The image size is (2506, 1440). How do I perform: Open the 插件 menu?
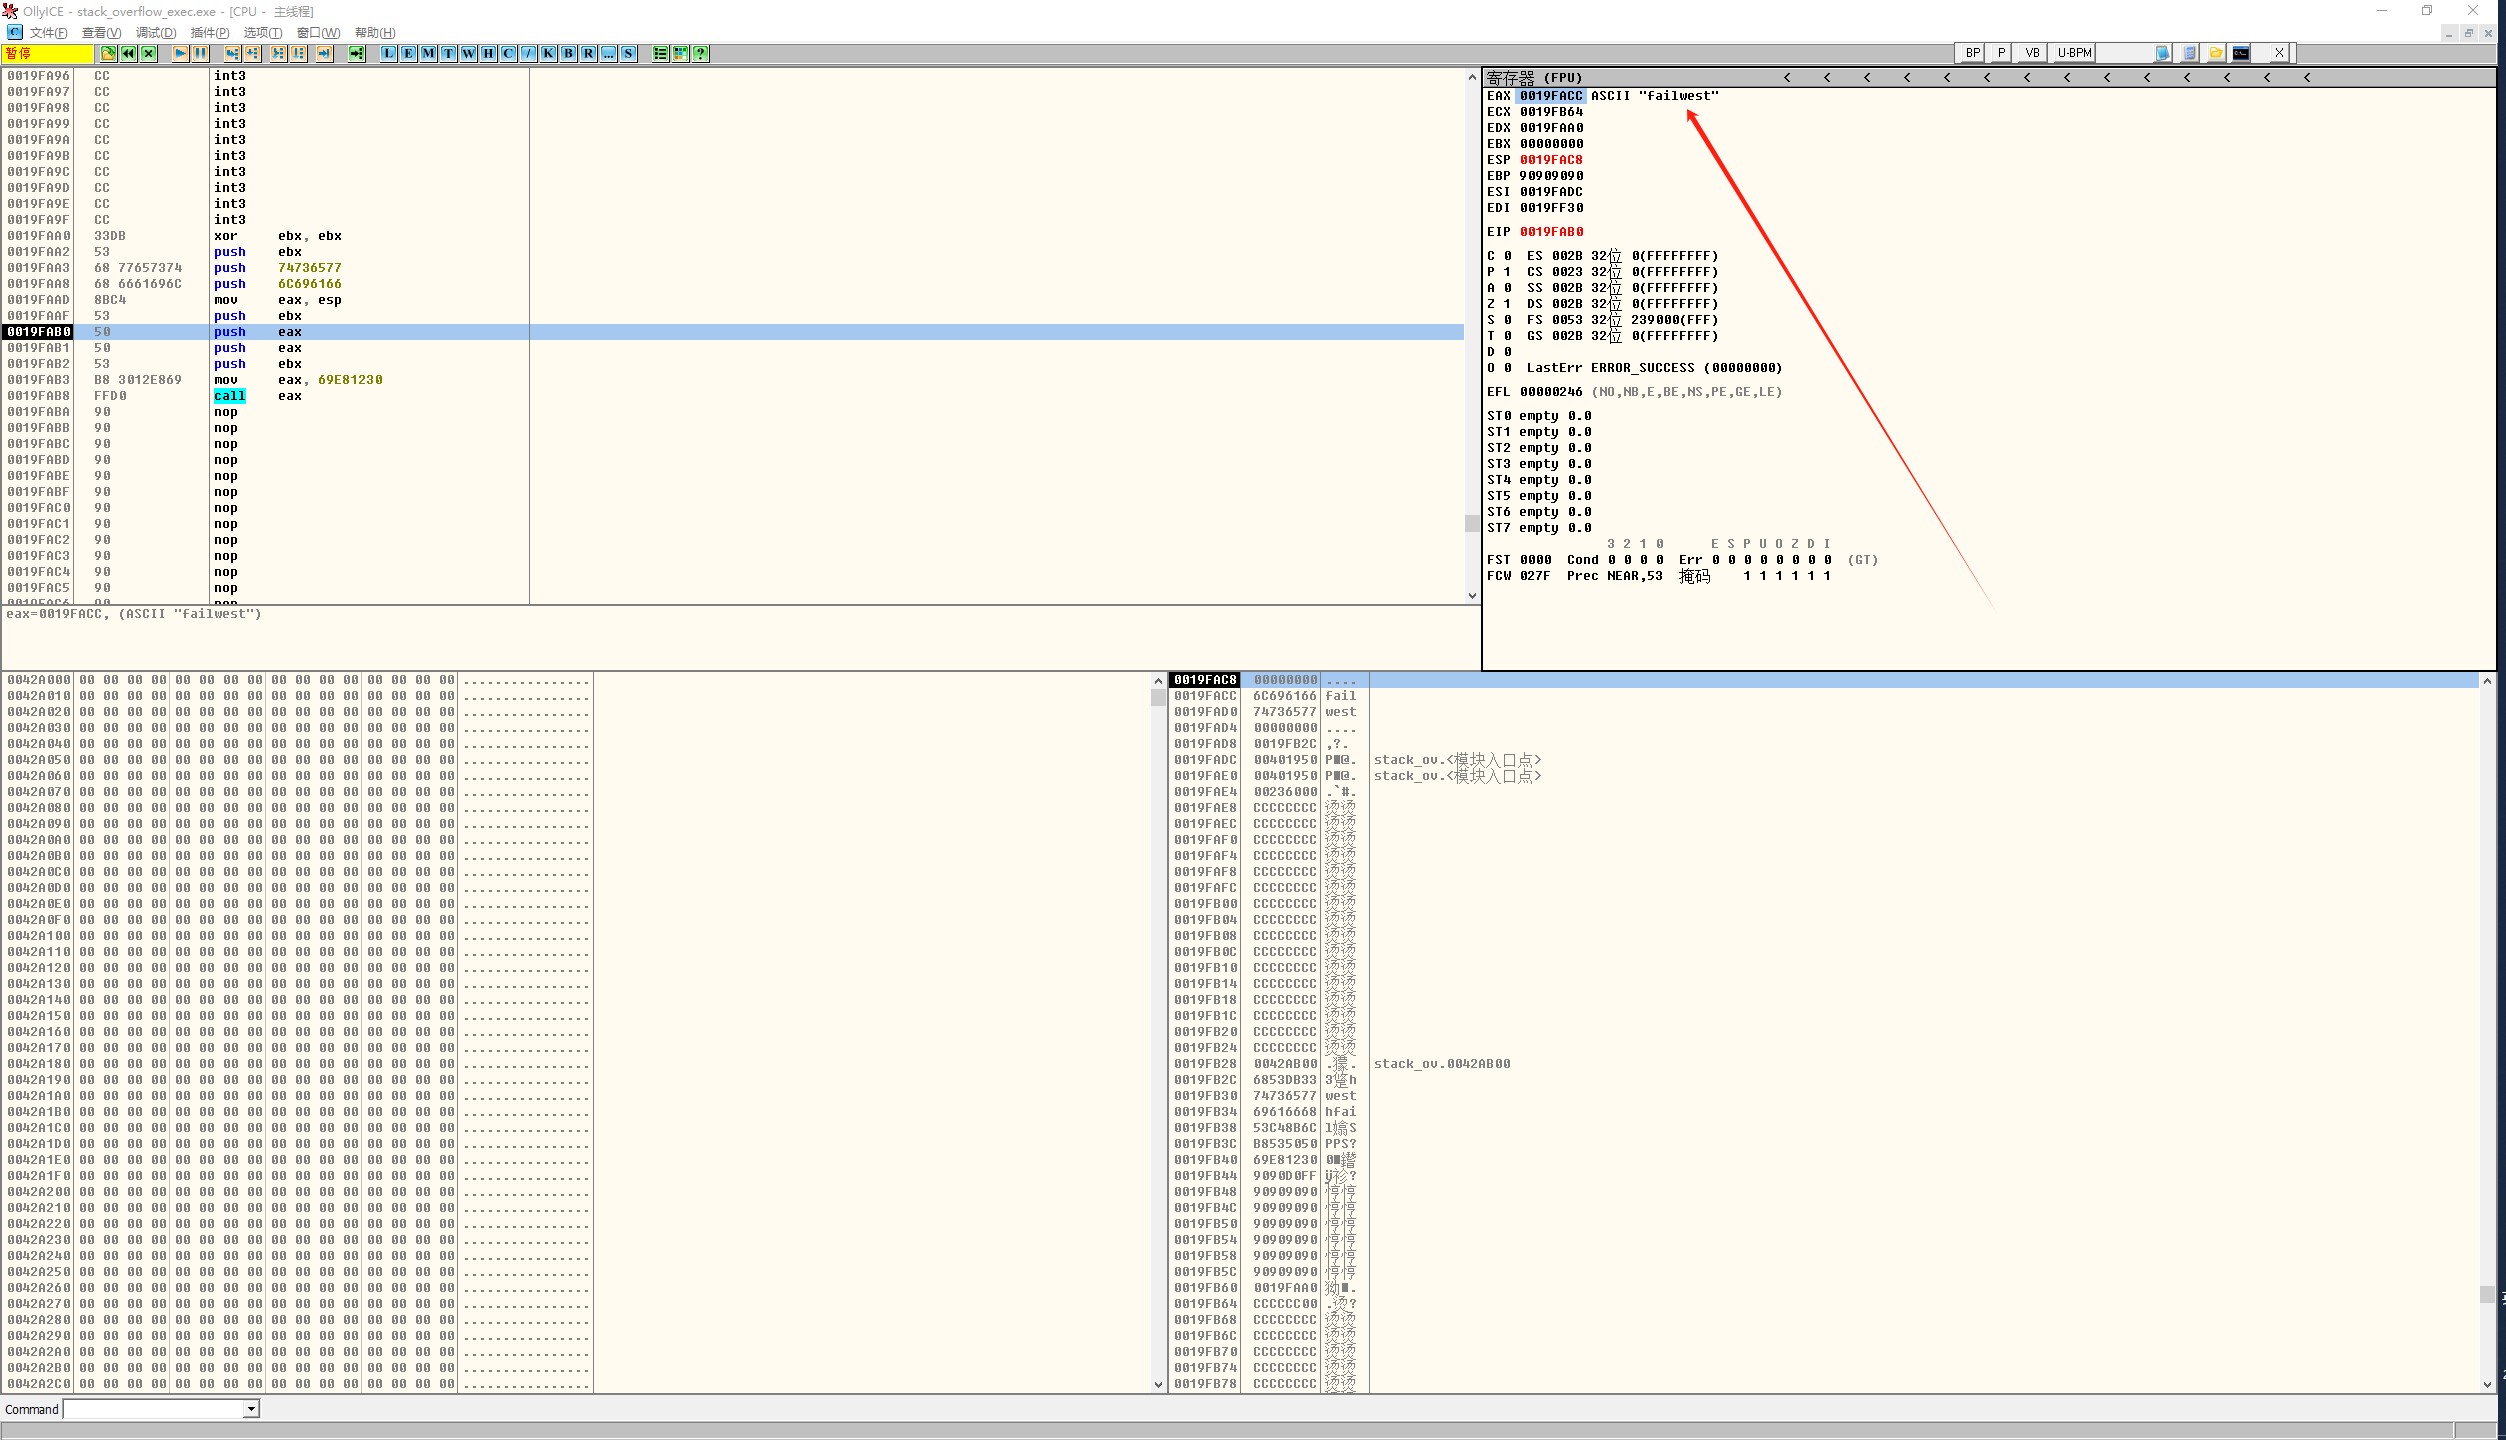(209, 32)
